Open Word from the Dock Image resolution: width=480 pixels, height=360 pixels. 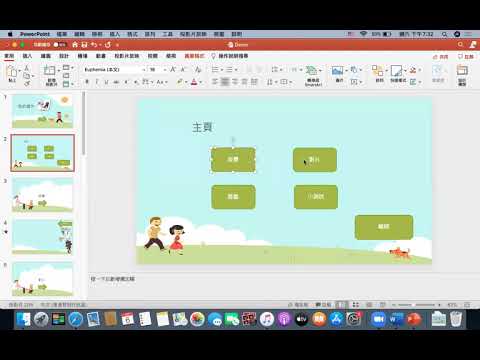pos(396,319)
